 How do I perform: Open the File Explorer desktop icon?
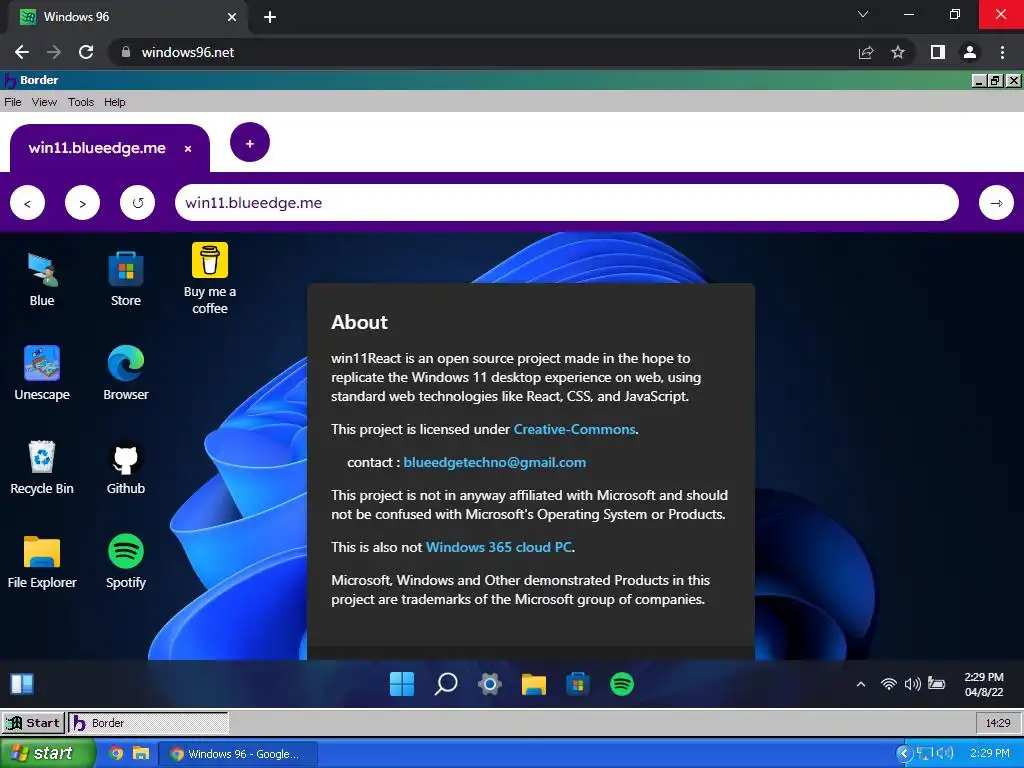pos(42,562)
